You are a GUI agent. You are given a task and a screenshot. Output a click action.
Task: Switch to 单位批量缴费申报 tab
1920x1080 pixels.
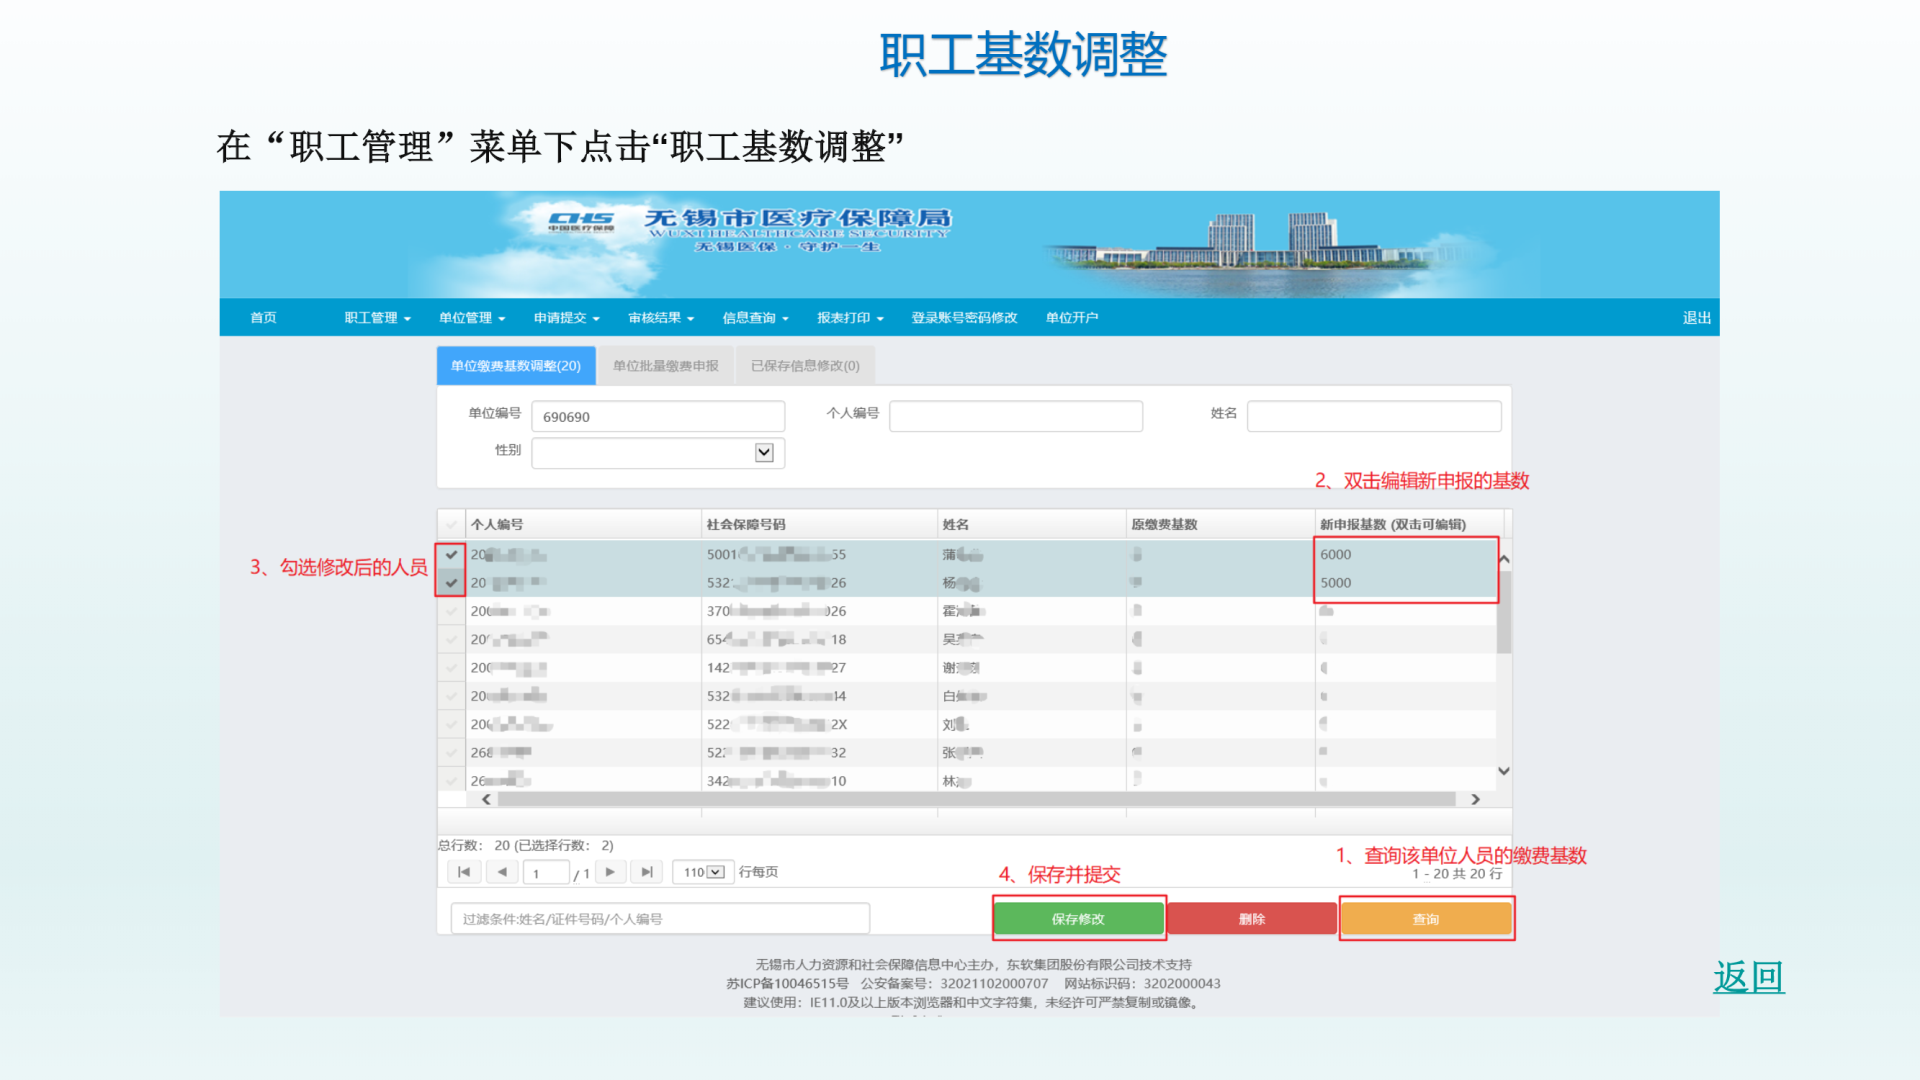coord(665,366)
